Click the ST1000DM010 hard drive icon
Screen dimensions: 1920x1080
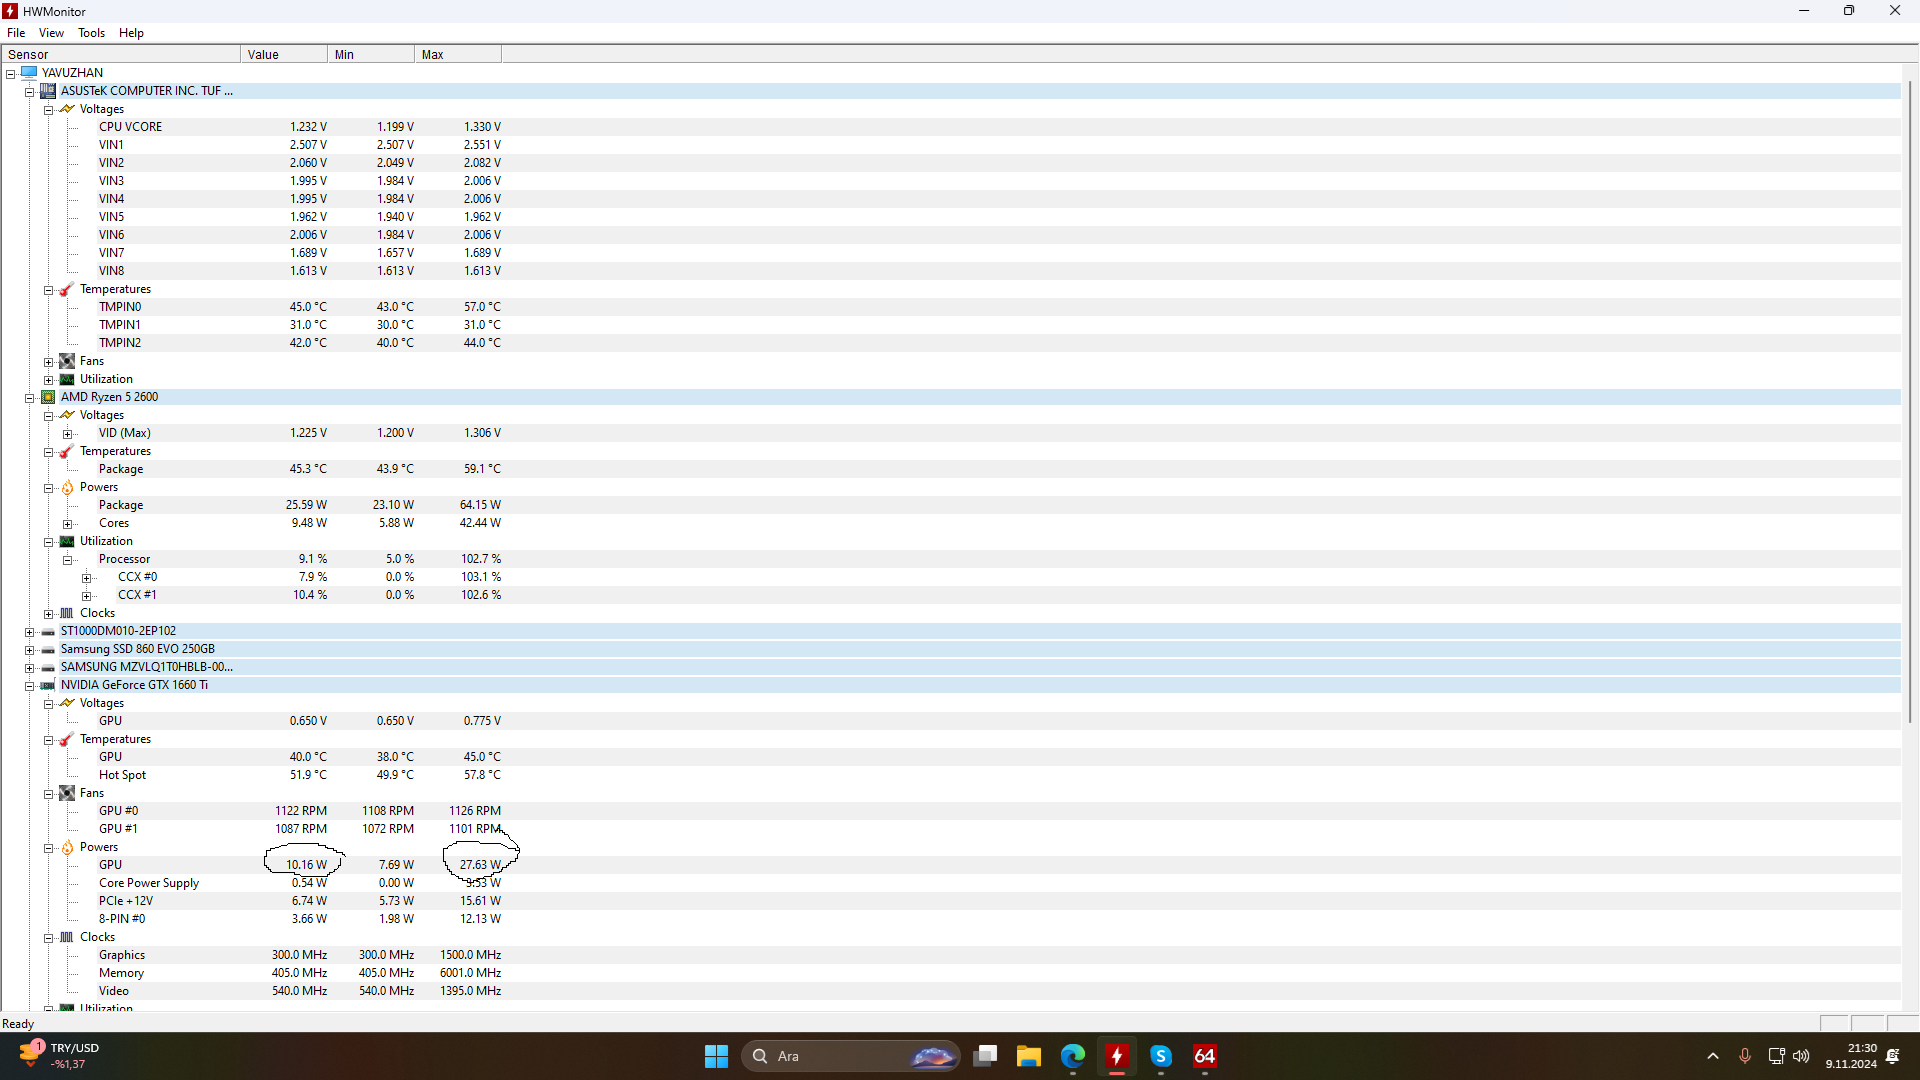[48, 631]
